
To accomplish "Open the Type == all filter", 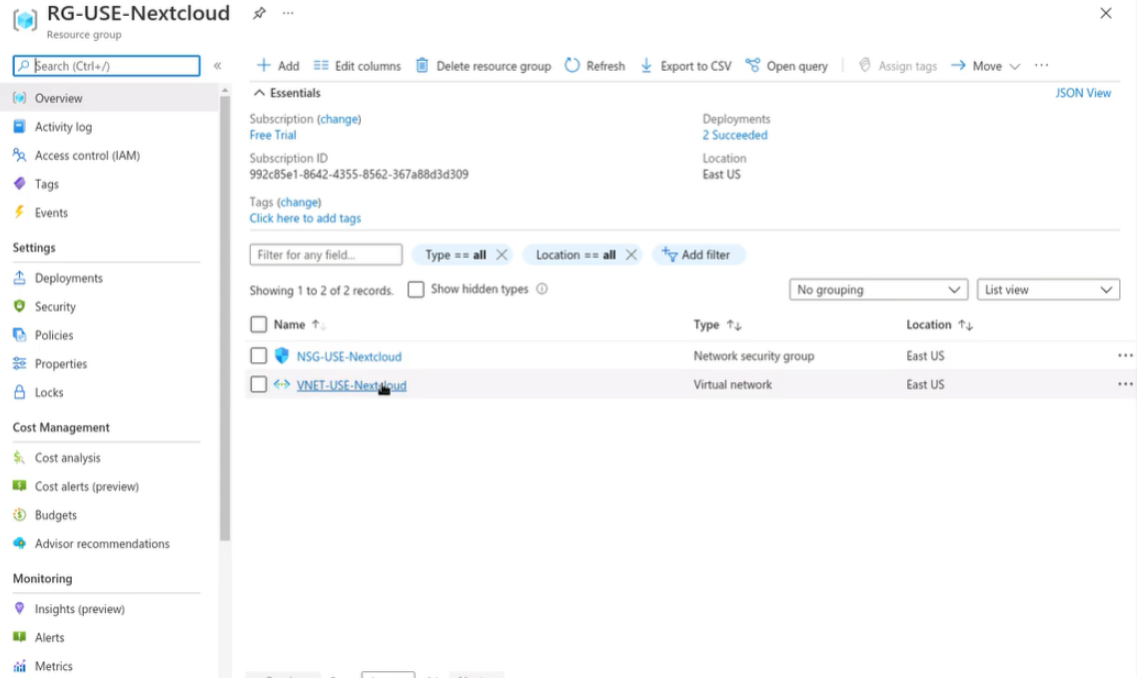I will pyautogui.click(x=455, y=255).
